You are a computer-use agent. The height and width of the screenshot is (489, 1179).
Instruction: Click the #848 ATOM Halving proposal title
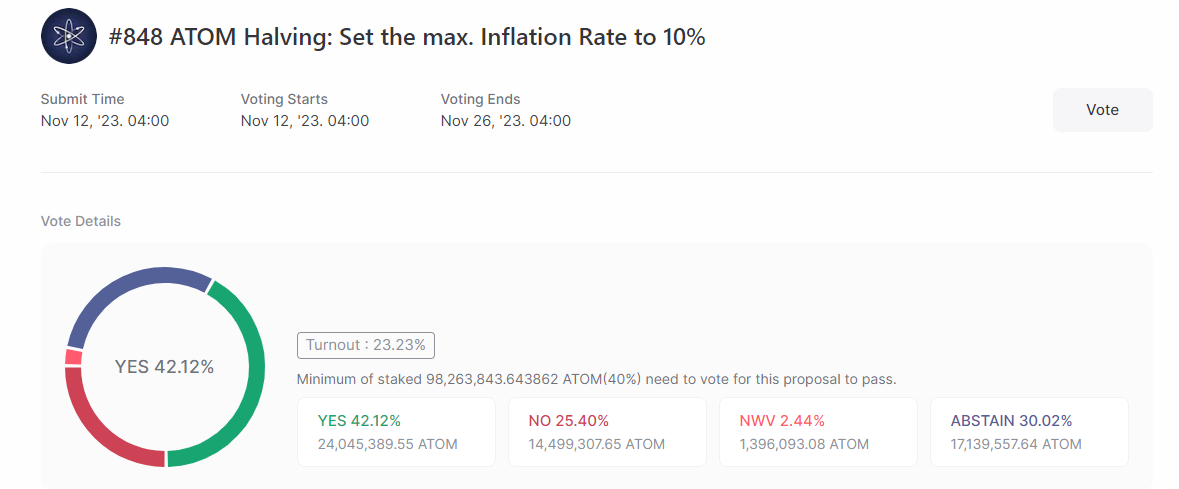click(x=407, y=38)
